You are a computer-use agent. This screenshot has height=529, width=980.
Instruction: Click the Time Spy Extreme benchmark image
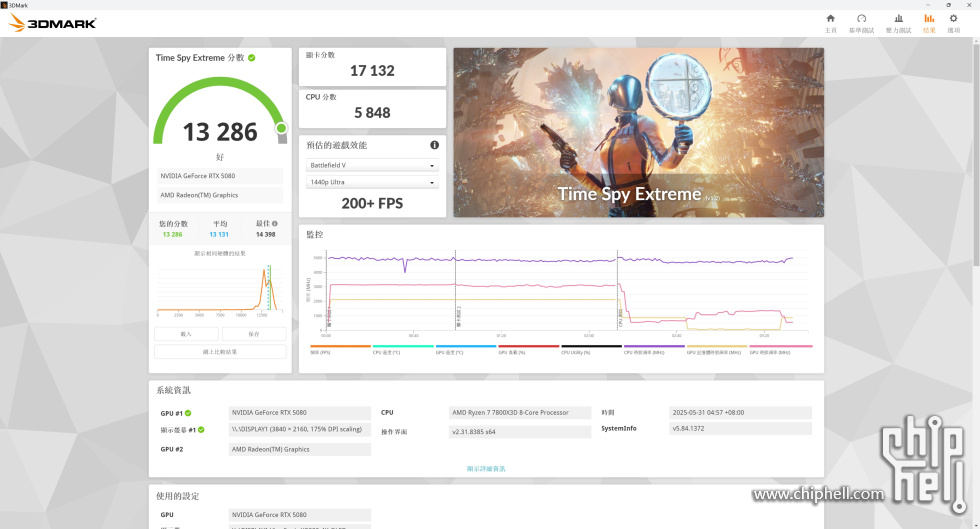click(638, 133)
